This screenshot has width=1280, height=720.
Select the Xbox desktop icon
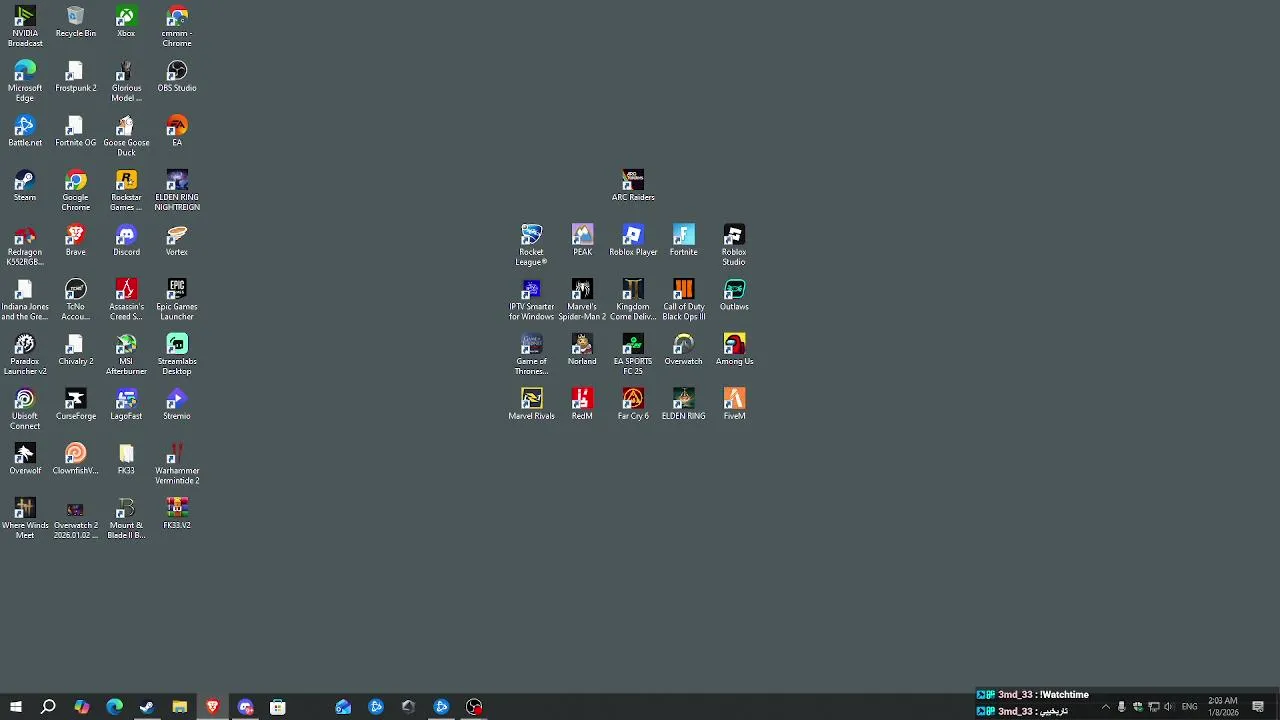coord(126,22)
